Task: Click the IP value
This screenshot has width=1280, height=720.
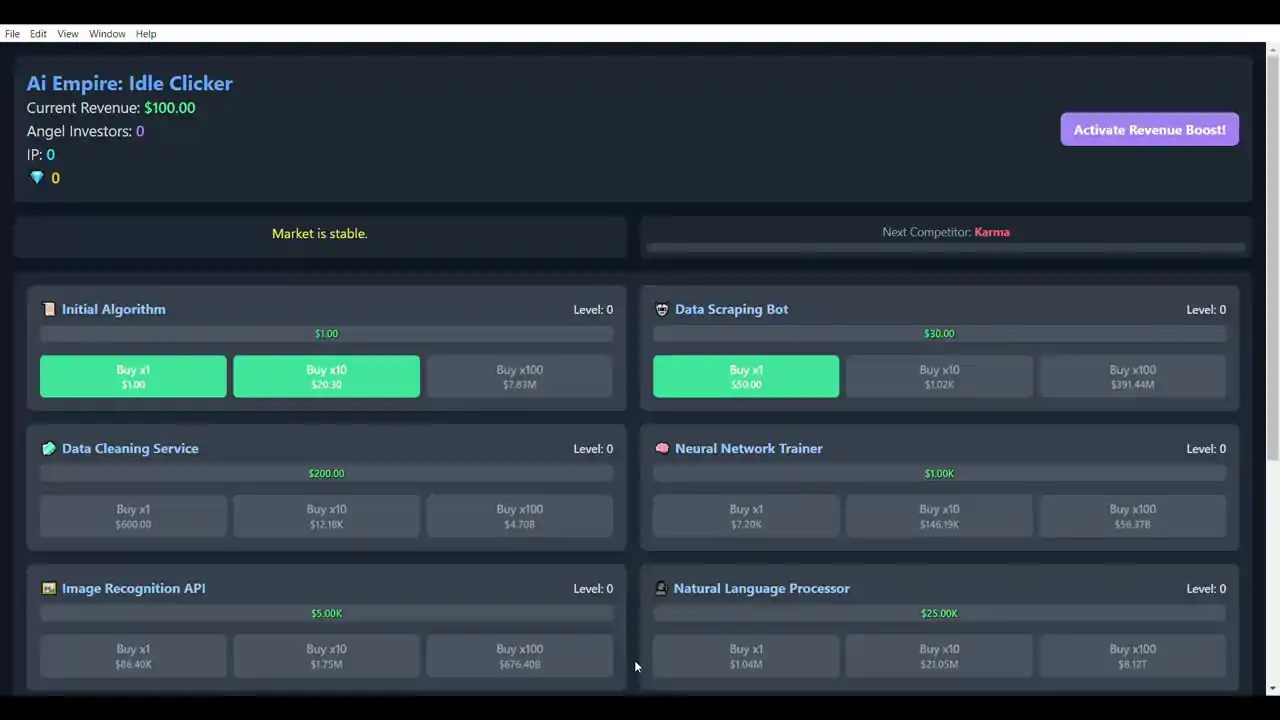Action: pos(51,155)
